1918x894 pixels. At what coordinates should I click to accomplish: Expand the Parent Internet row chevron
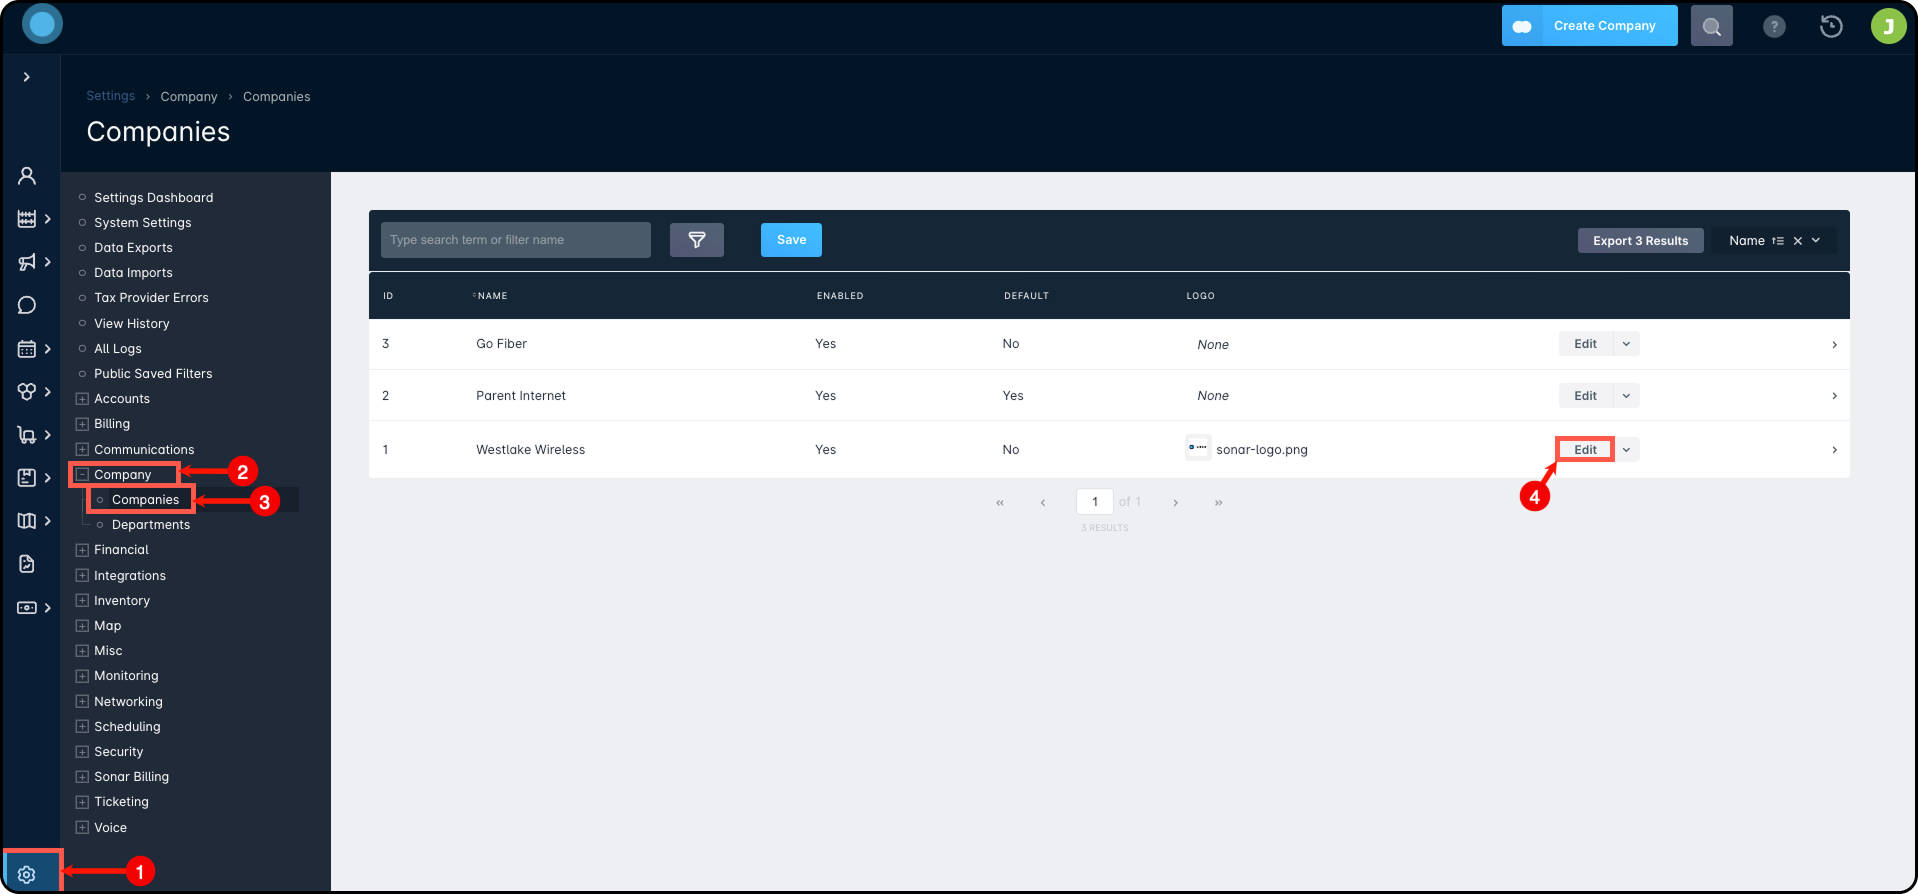[1834, 396]
